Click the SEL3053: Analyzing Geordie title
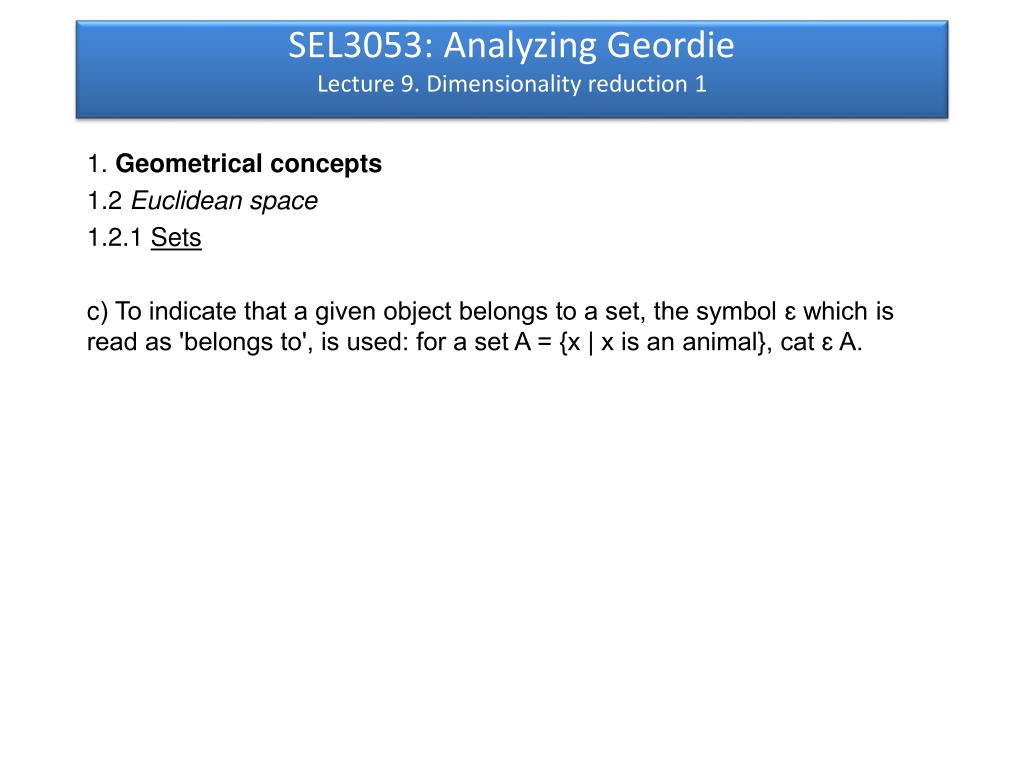The width and height of the screenshot is (1024, 768). (511, 45)
